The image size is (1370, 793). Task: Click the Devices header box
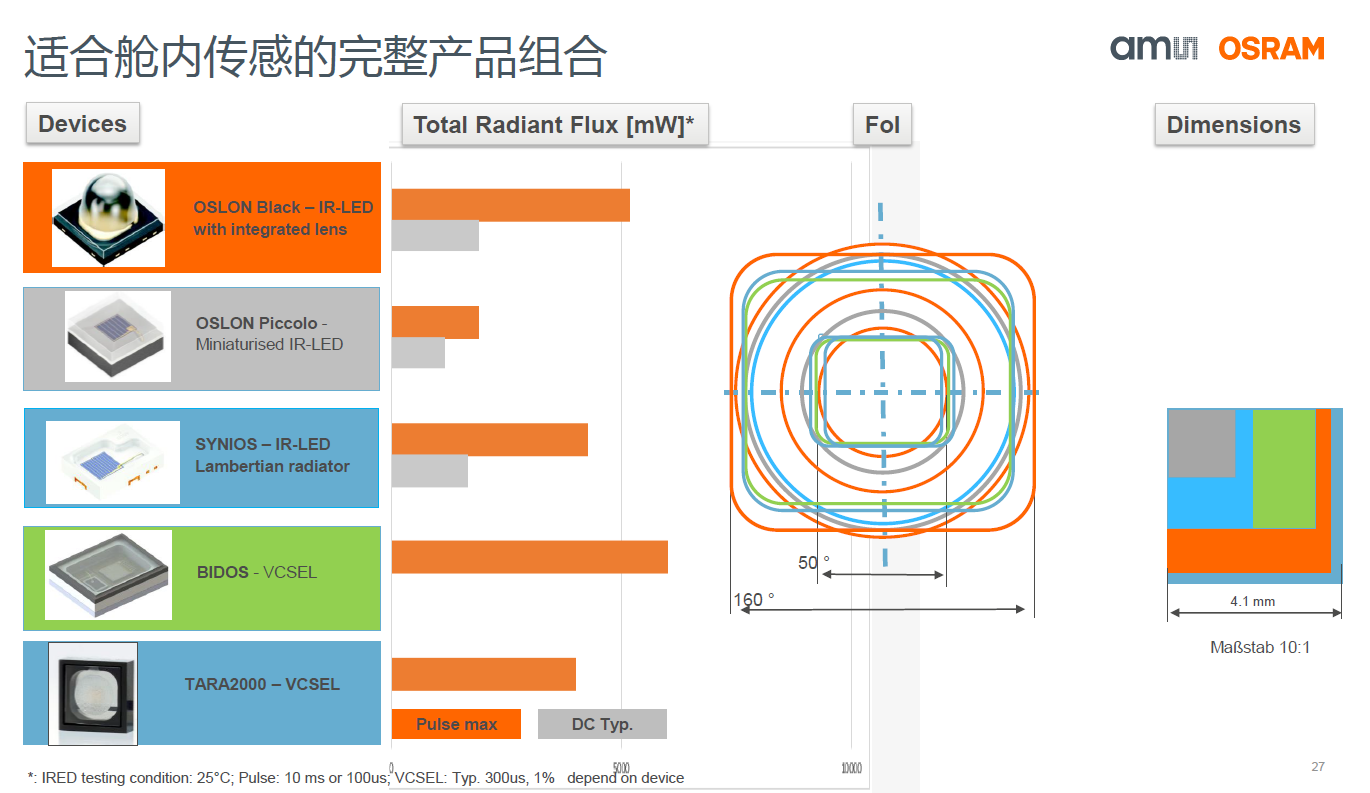point(82,124)
